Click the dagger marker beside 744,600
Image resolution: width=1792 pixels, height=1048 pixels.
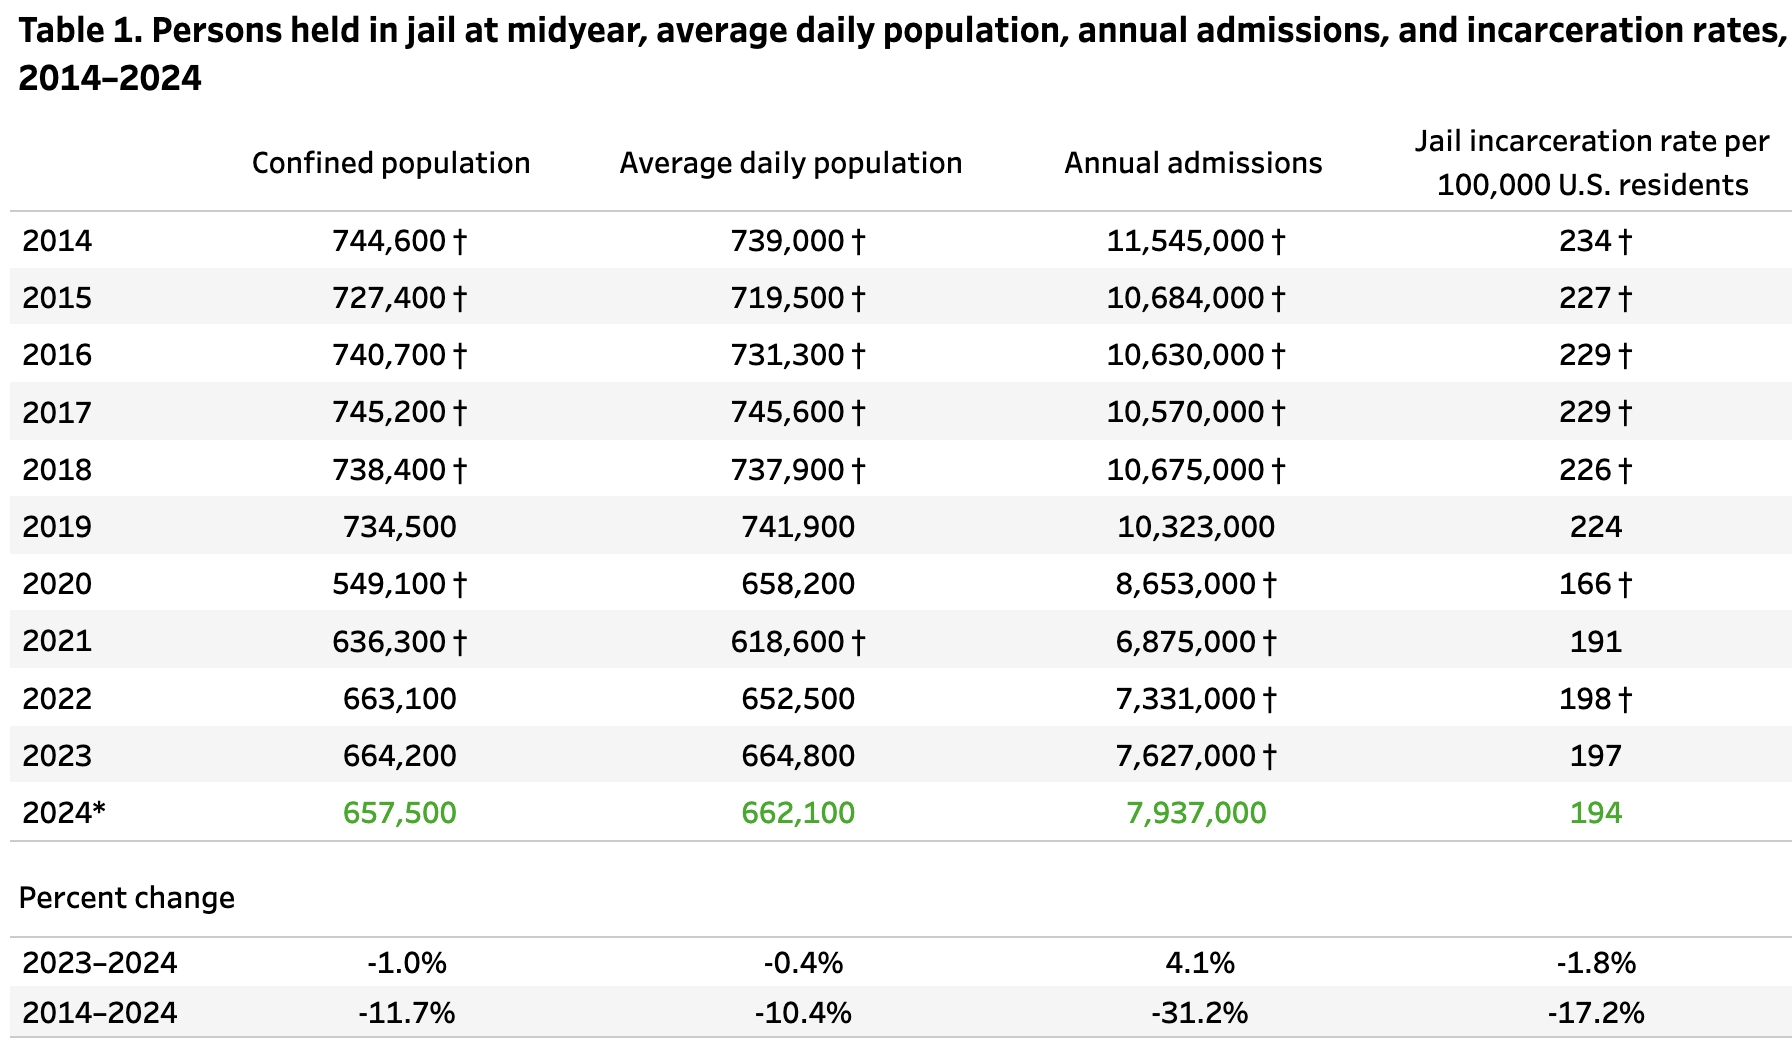[x=460, y=241]
